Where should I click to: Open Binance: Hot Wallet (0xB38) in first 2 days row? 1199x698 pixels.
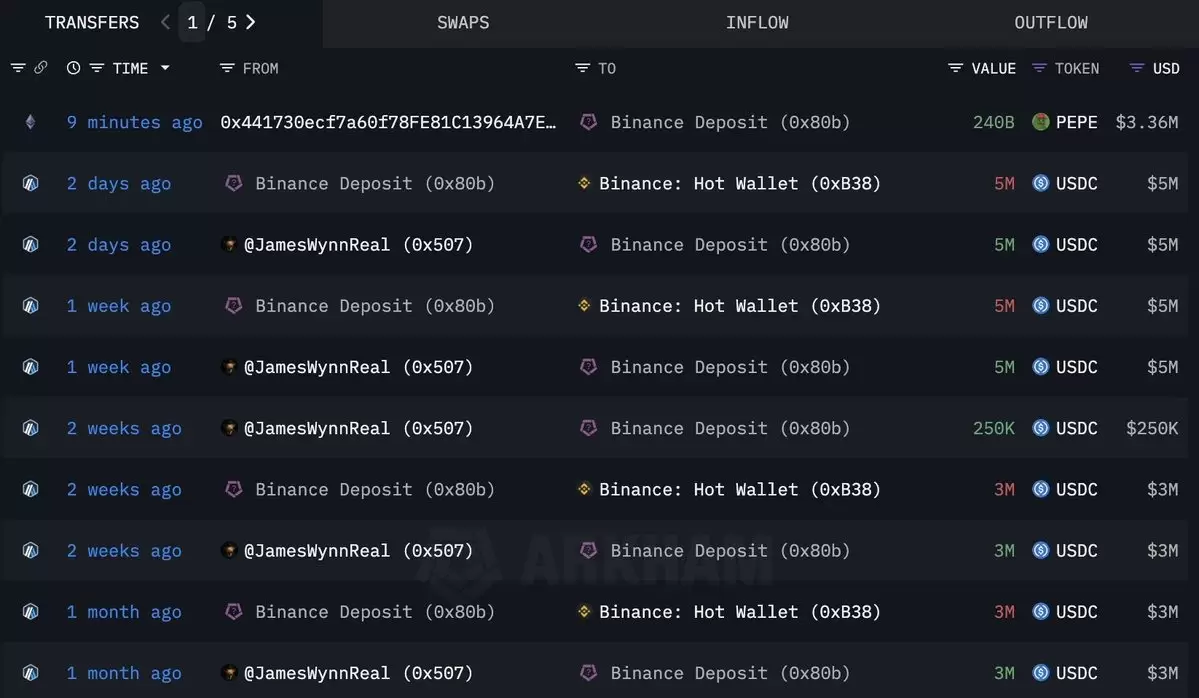pos(739,183)
